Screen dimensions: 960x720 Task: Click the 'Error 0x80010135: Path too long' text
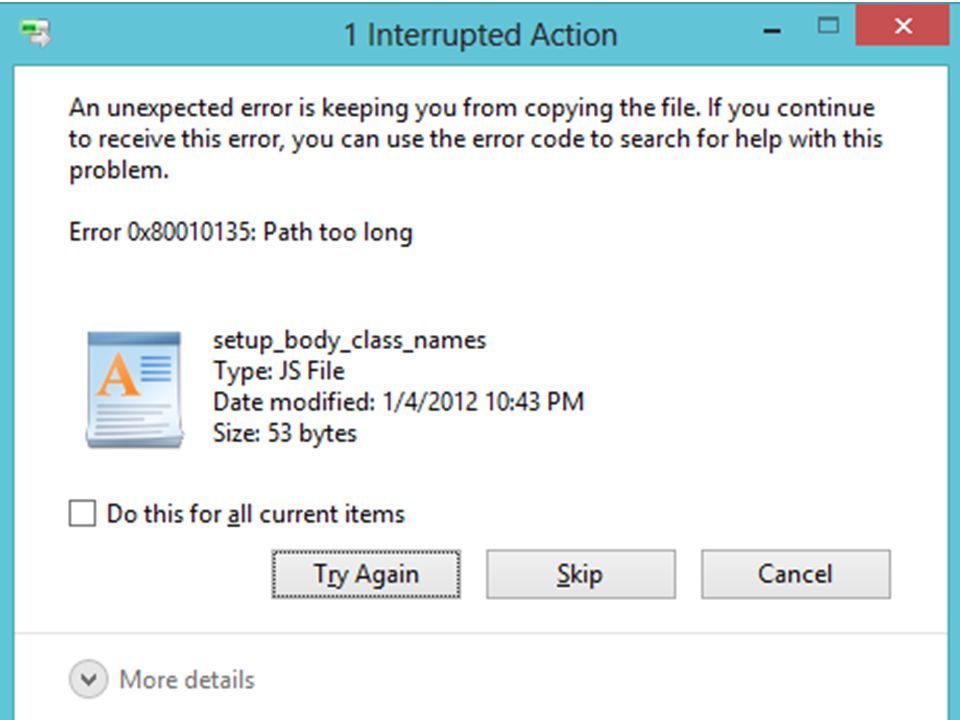pos(241,233)
